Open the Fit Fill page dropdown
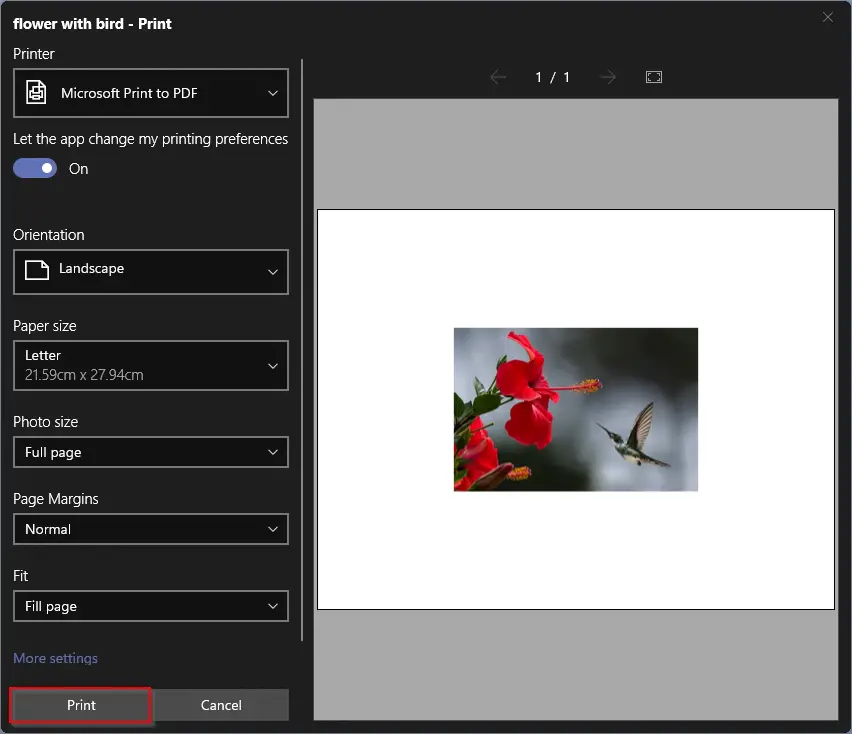 point(151,606)
